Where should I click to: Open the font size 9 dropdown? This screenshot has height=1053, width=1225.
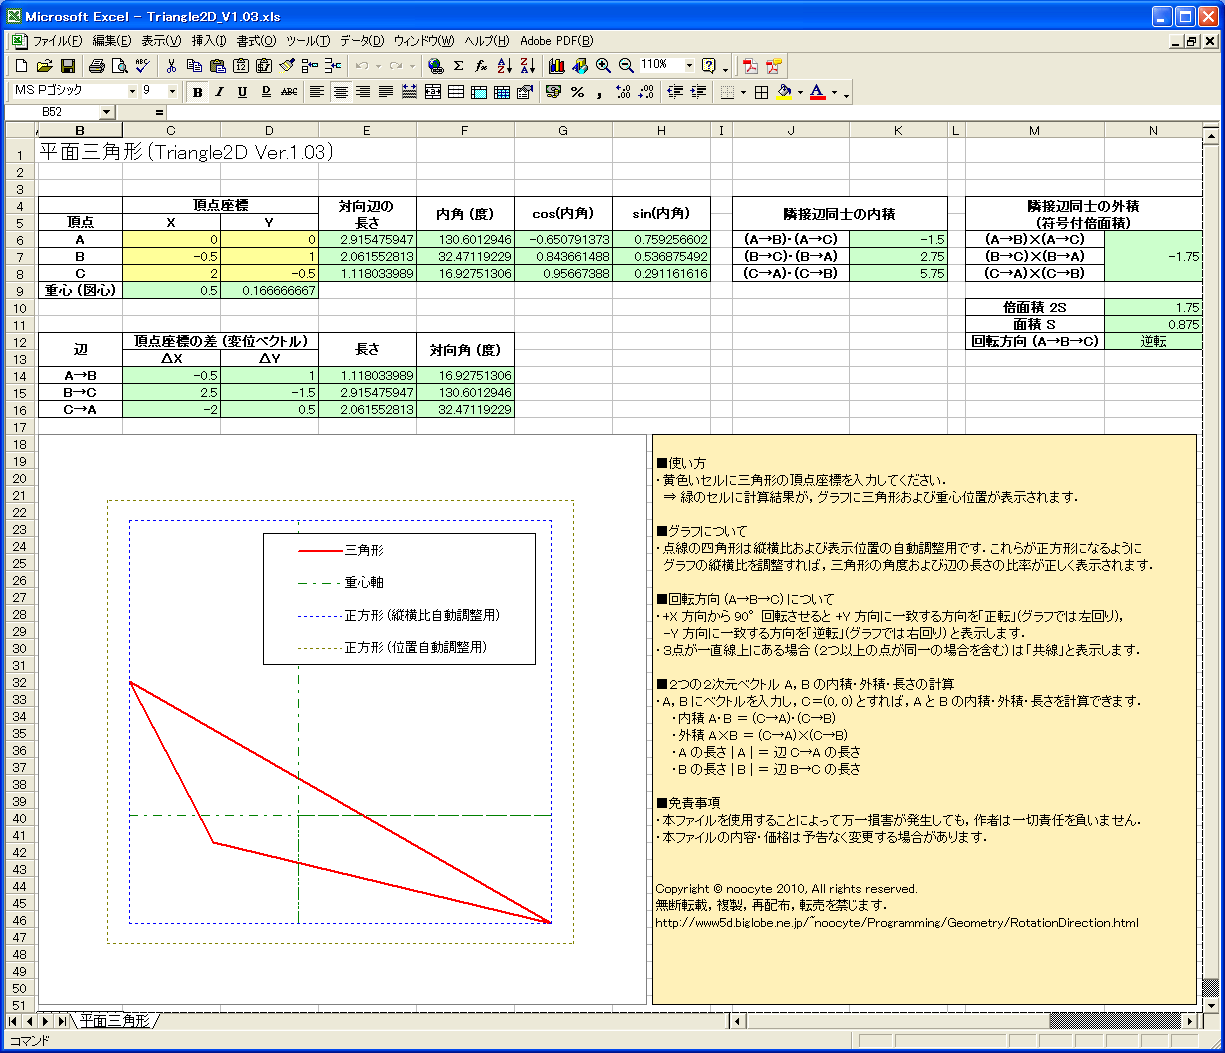point(172,91)
